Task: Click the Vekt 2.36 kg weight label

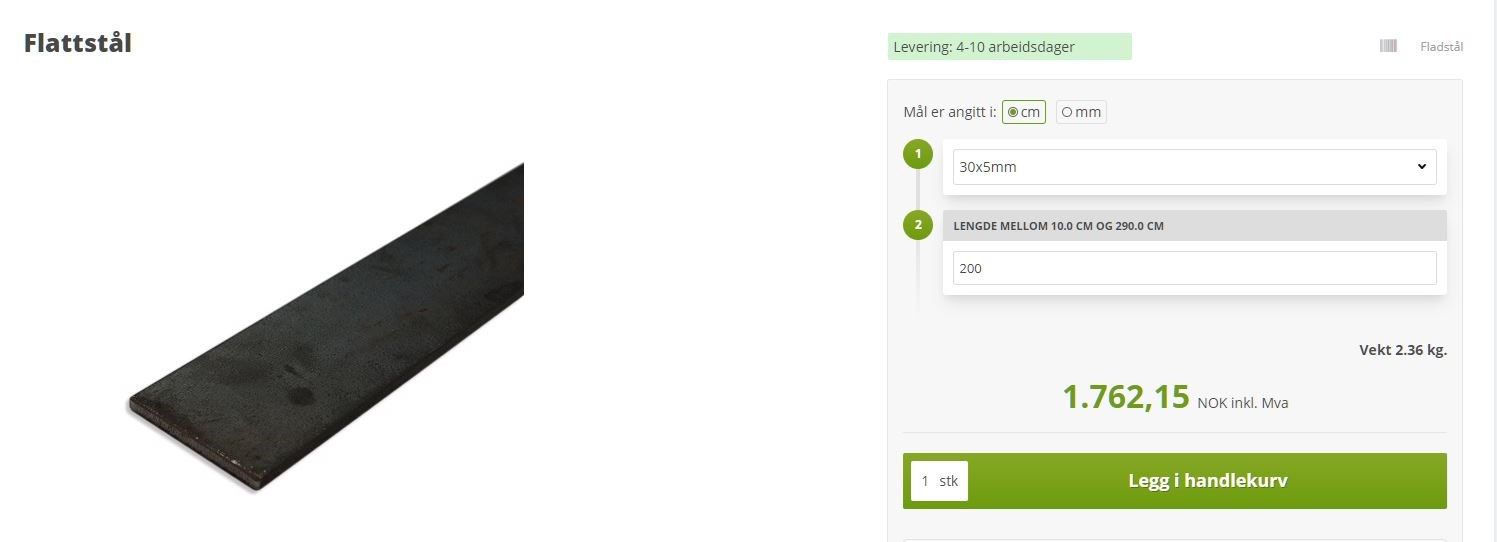Action: (1402, 350)
